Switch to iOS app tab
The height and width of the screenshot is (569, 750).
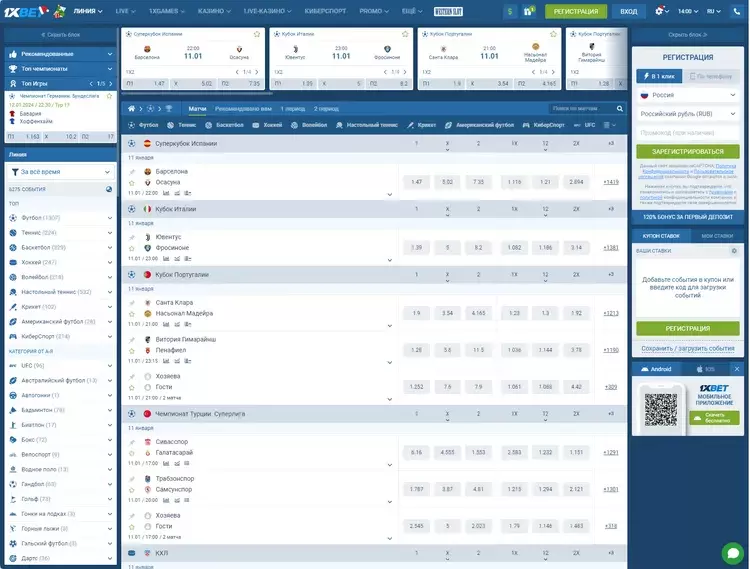point(706,369)
